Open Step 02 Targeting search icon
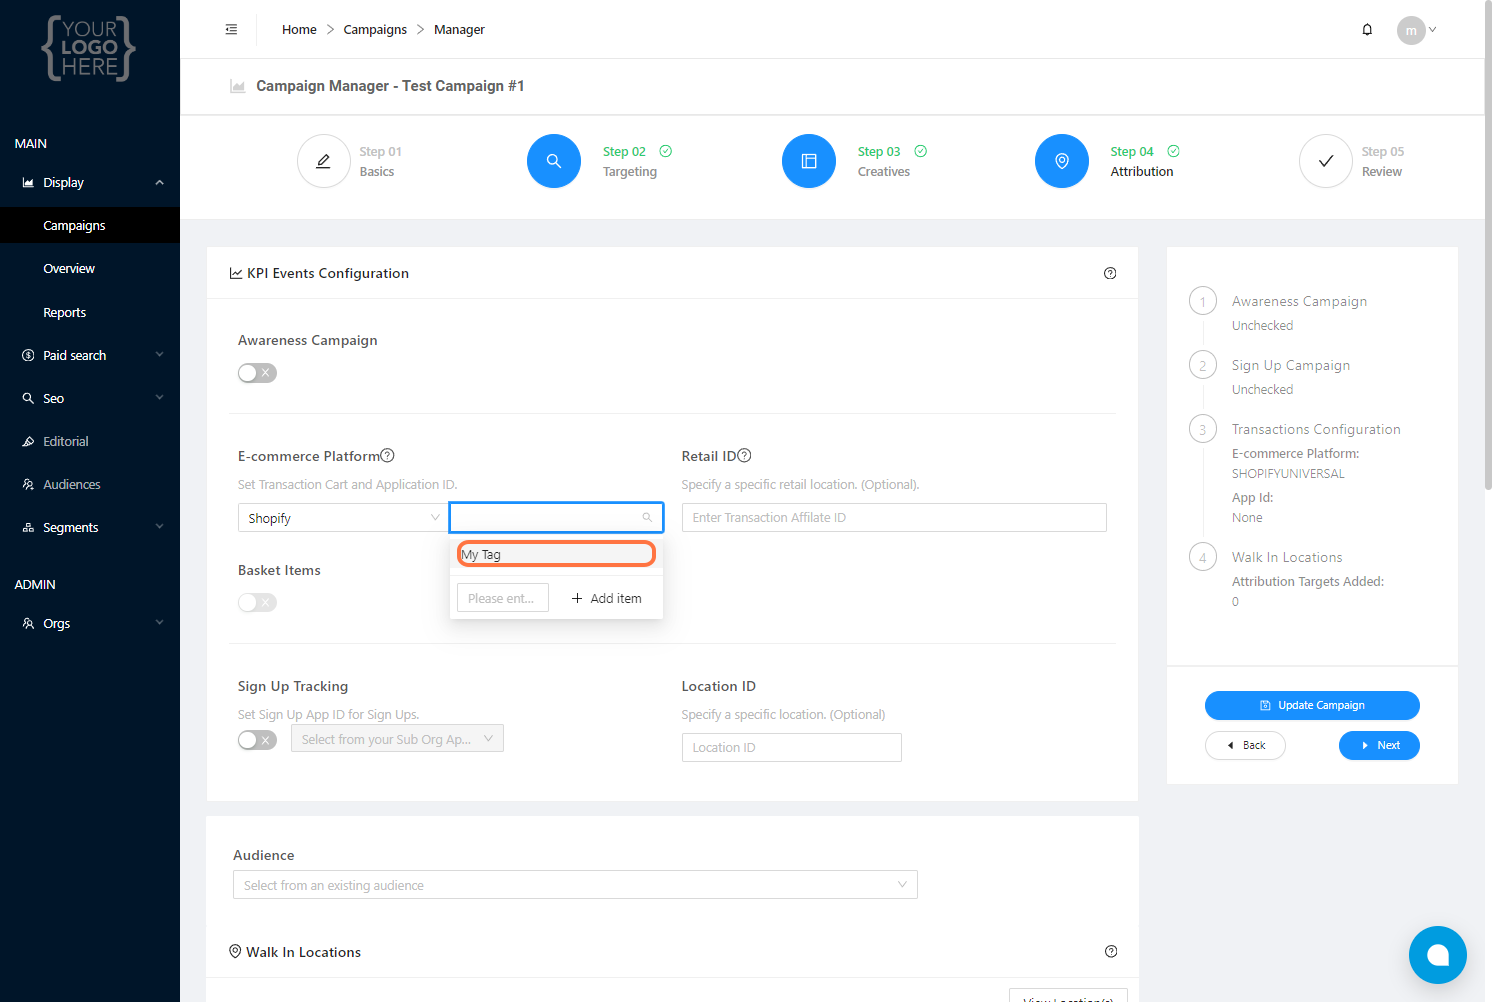 tap(554, 161)
